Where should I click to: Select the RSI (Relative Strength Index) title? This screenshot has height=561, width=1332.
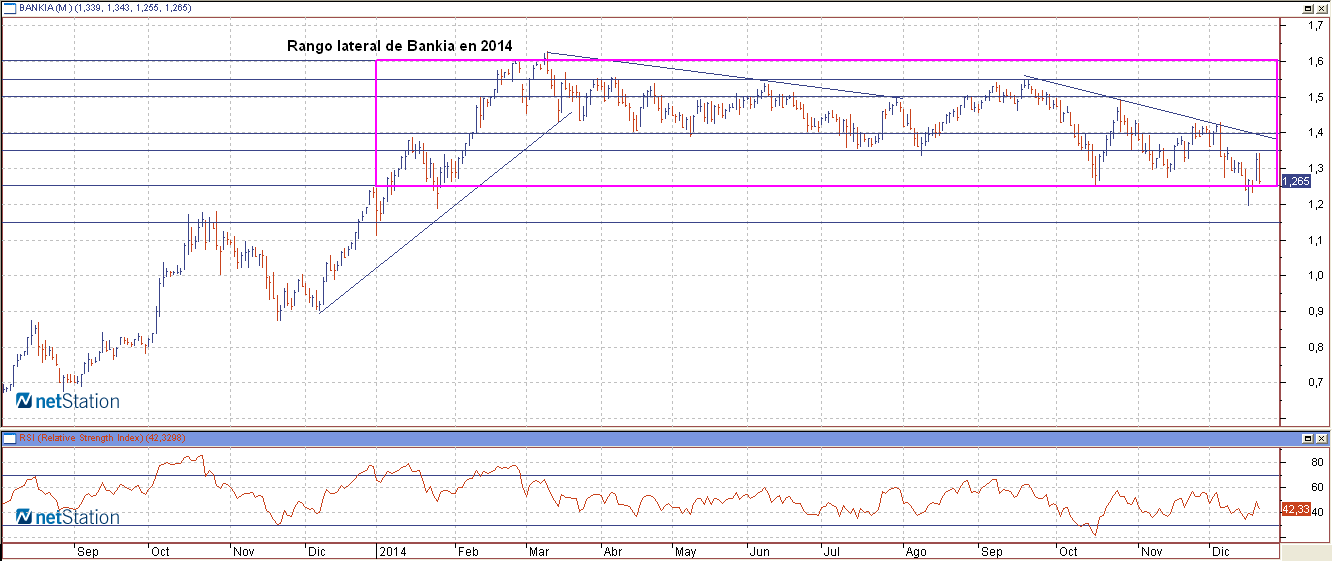pos(82,438)
